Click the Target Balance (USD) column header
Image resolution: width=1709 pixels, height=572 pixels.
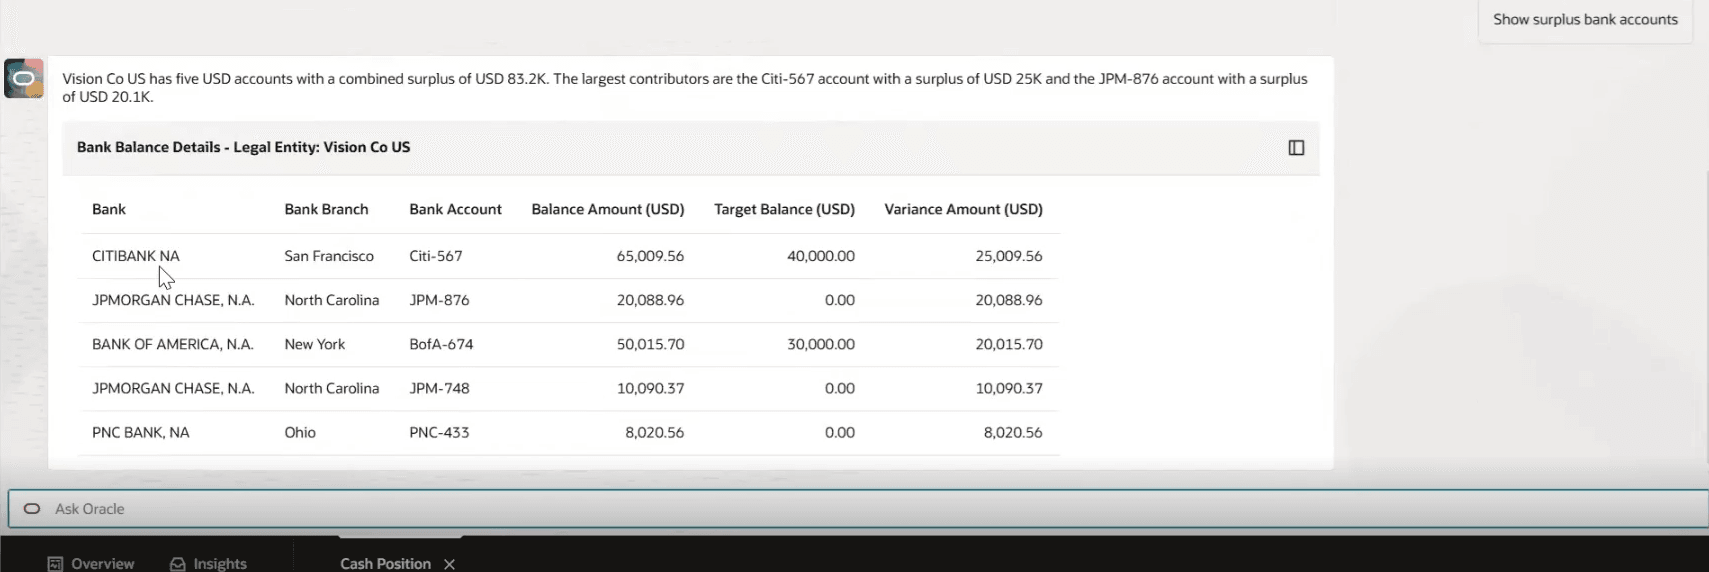(x=784, y=209)
